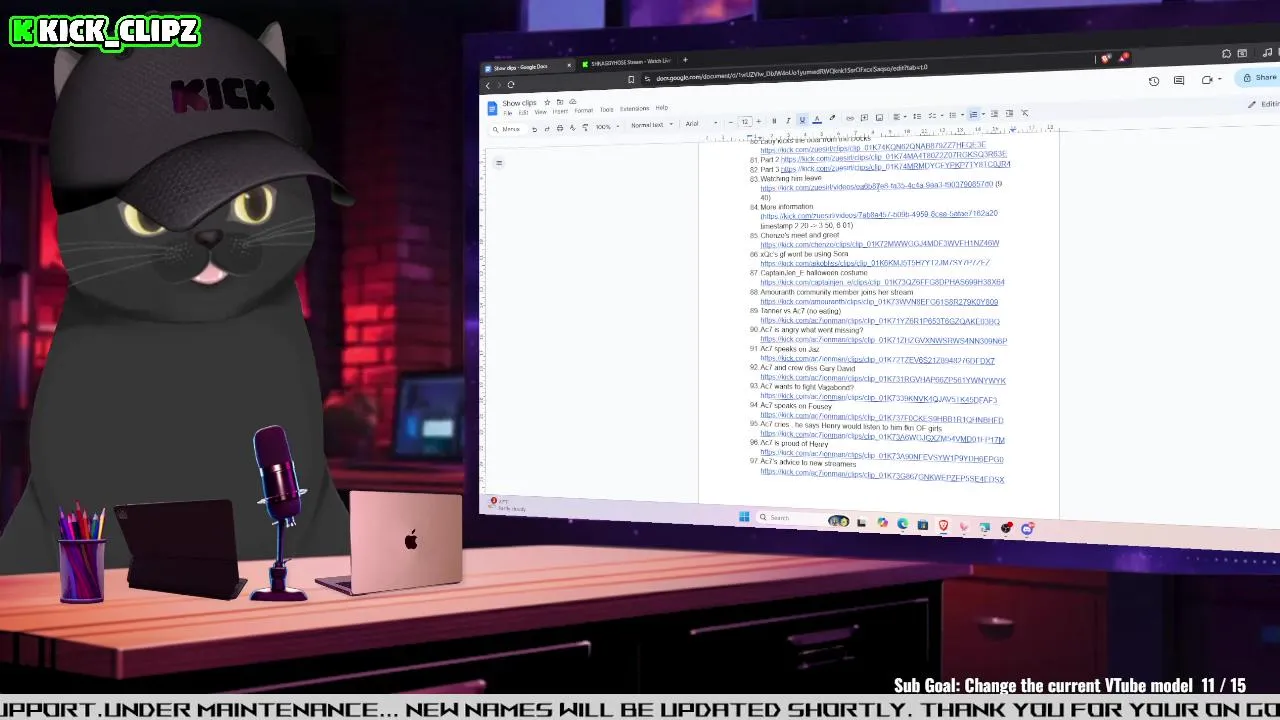
Task: Insert image using toolbar icon
Action: (x=879, y=118)
